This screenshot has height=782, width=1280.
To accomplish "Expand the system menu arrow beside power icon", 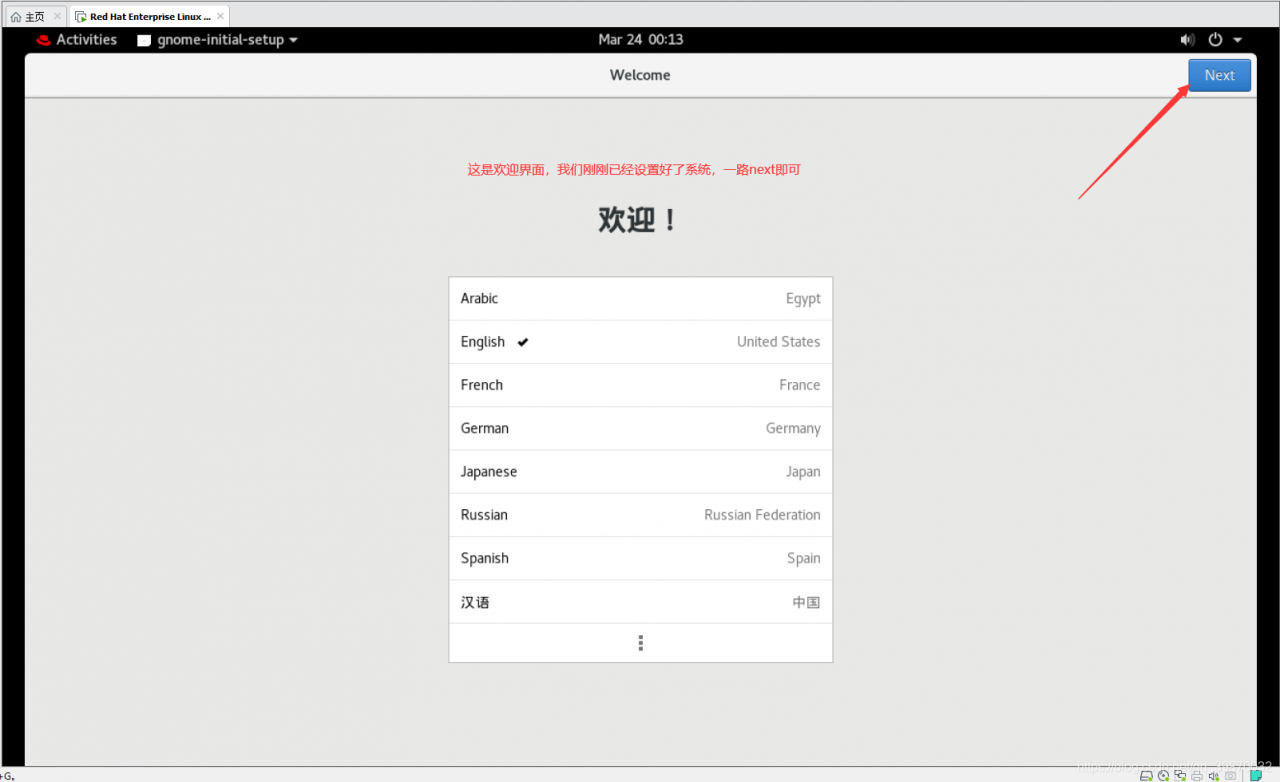I will pyautogui.click(x=1237, y=40).
